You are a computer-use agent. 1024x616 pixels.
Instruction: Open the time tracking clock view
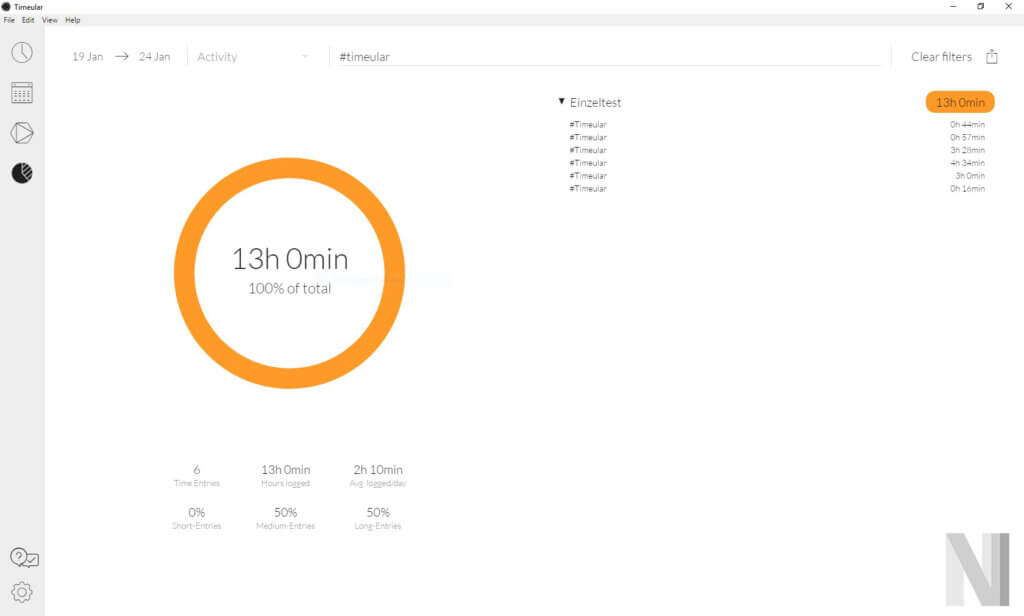(22, 53)
